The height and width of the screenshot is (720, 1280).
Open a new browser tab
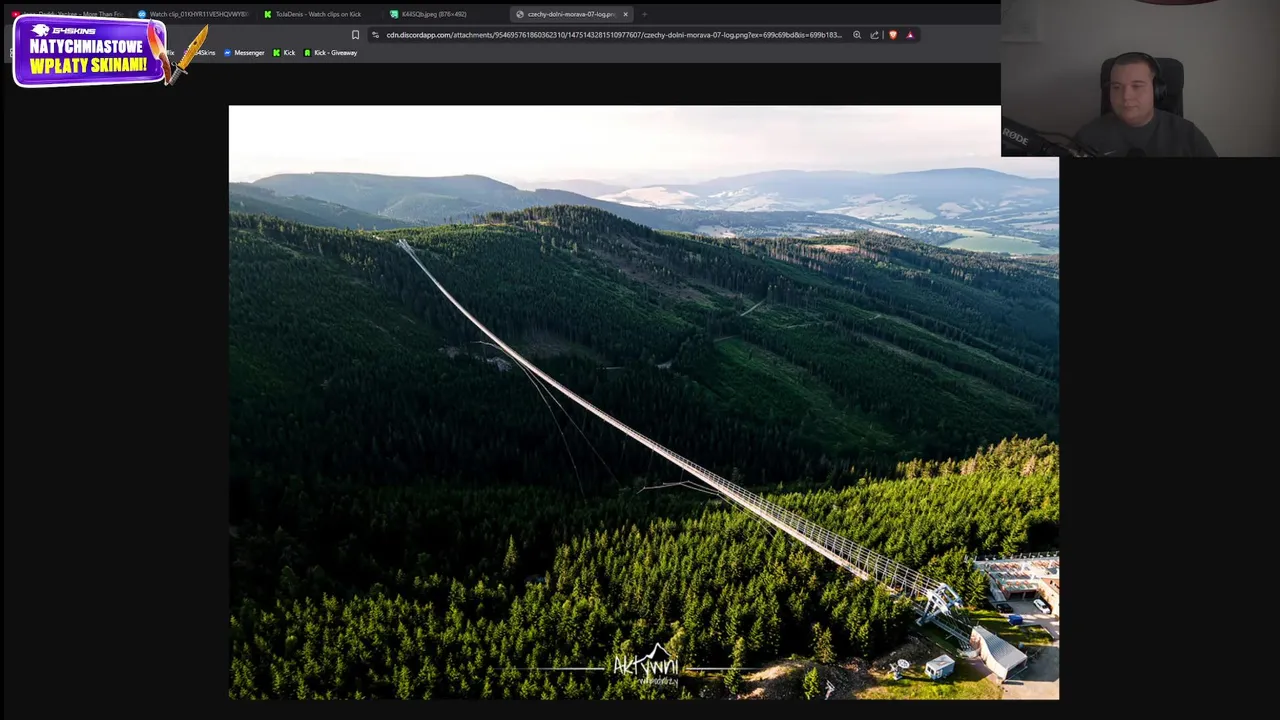coord(645,14)
